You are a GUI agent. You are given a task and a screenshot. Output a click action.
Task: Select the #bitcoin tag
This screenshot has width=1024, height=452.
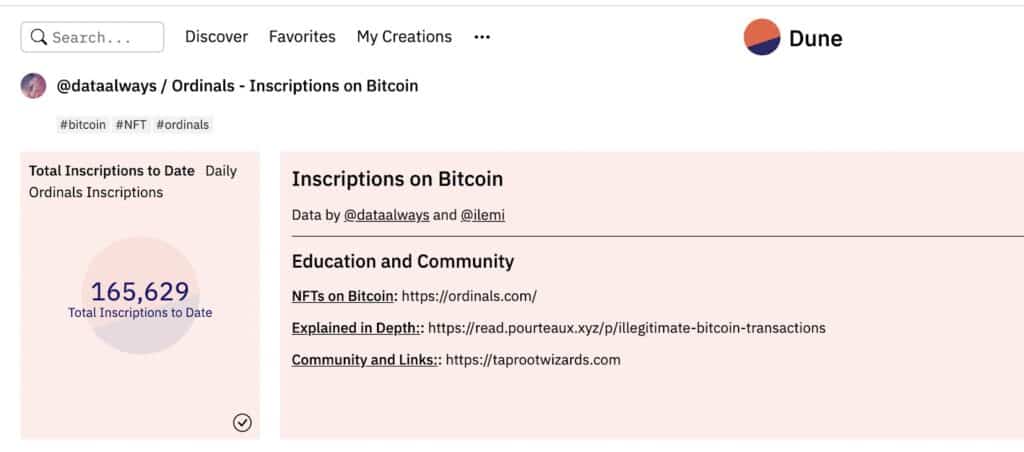83,125
